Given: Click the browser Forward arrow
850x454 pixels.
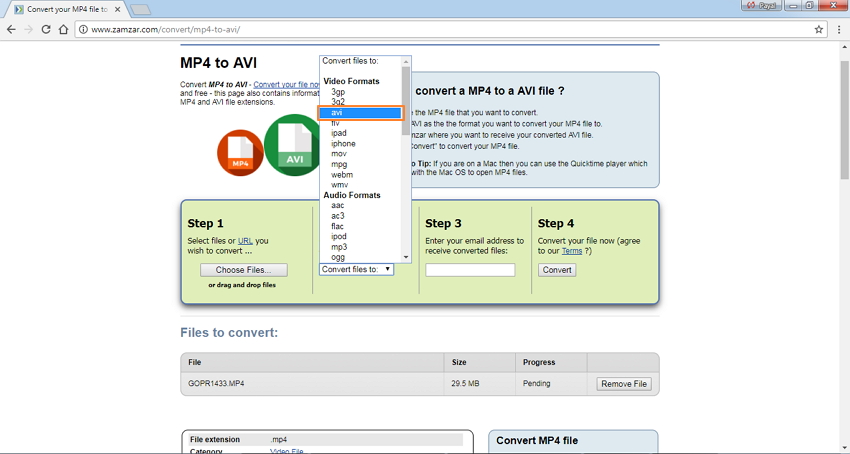Looking at the screenshot, I should coord(28,29).
